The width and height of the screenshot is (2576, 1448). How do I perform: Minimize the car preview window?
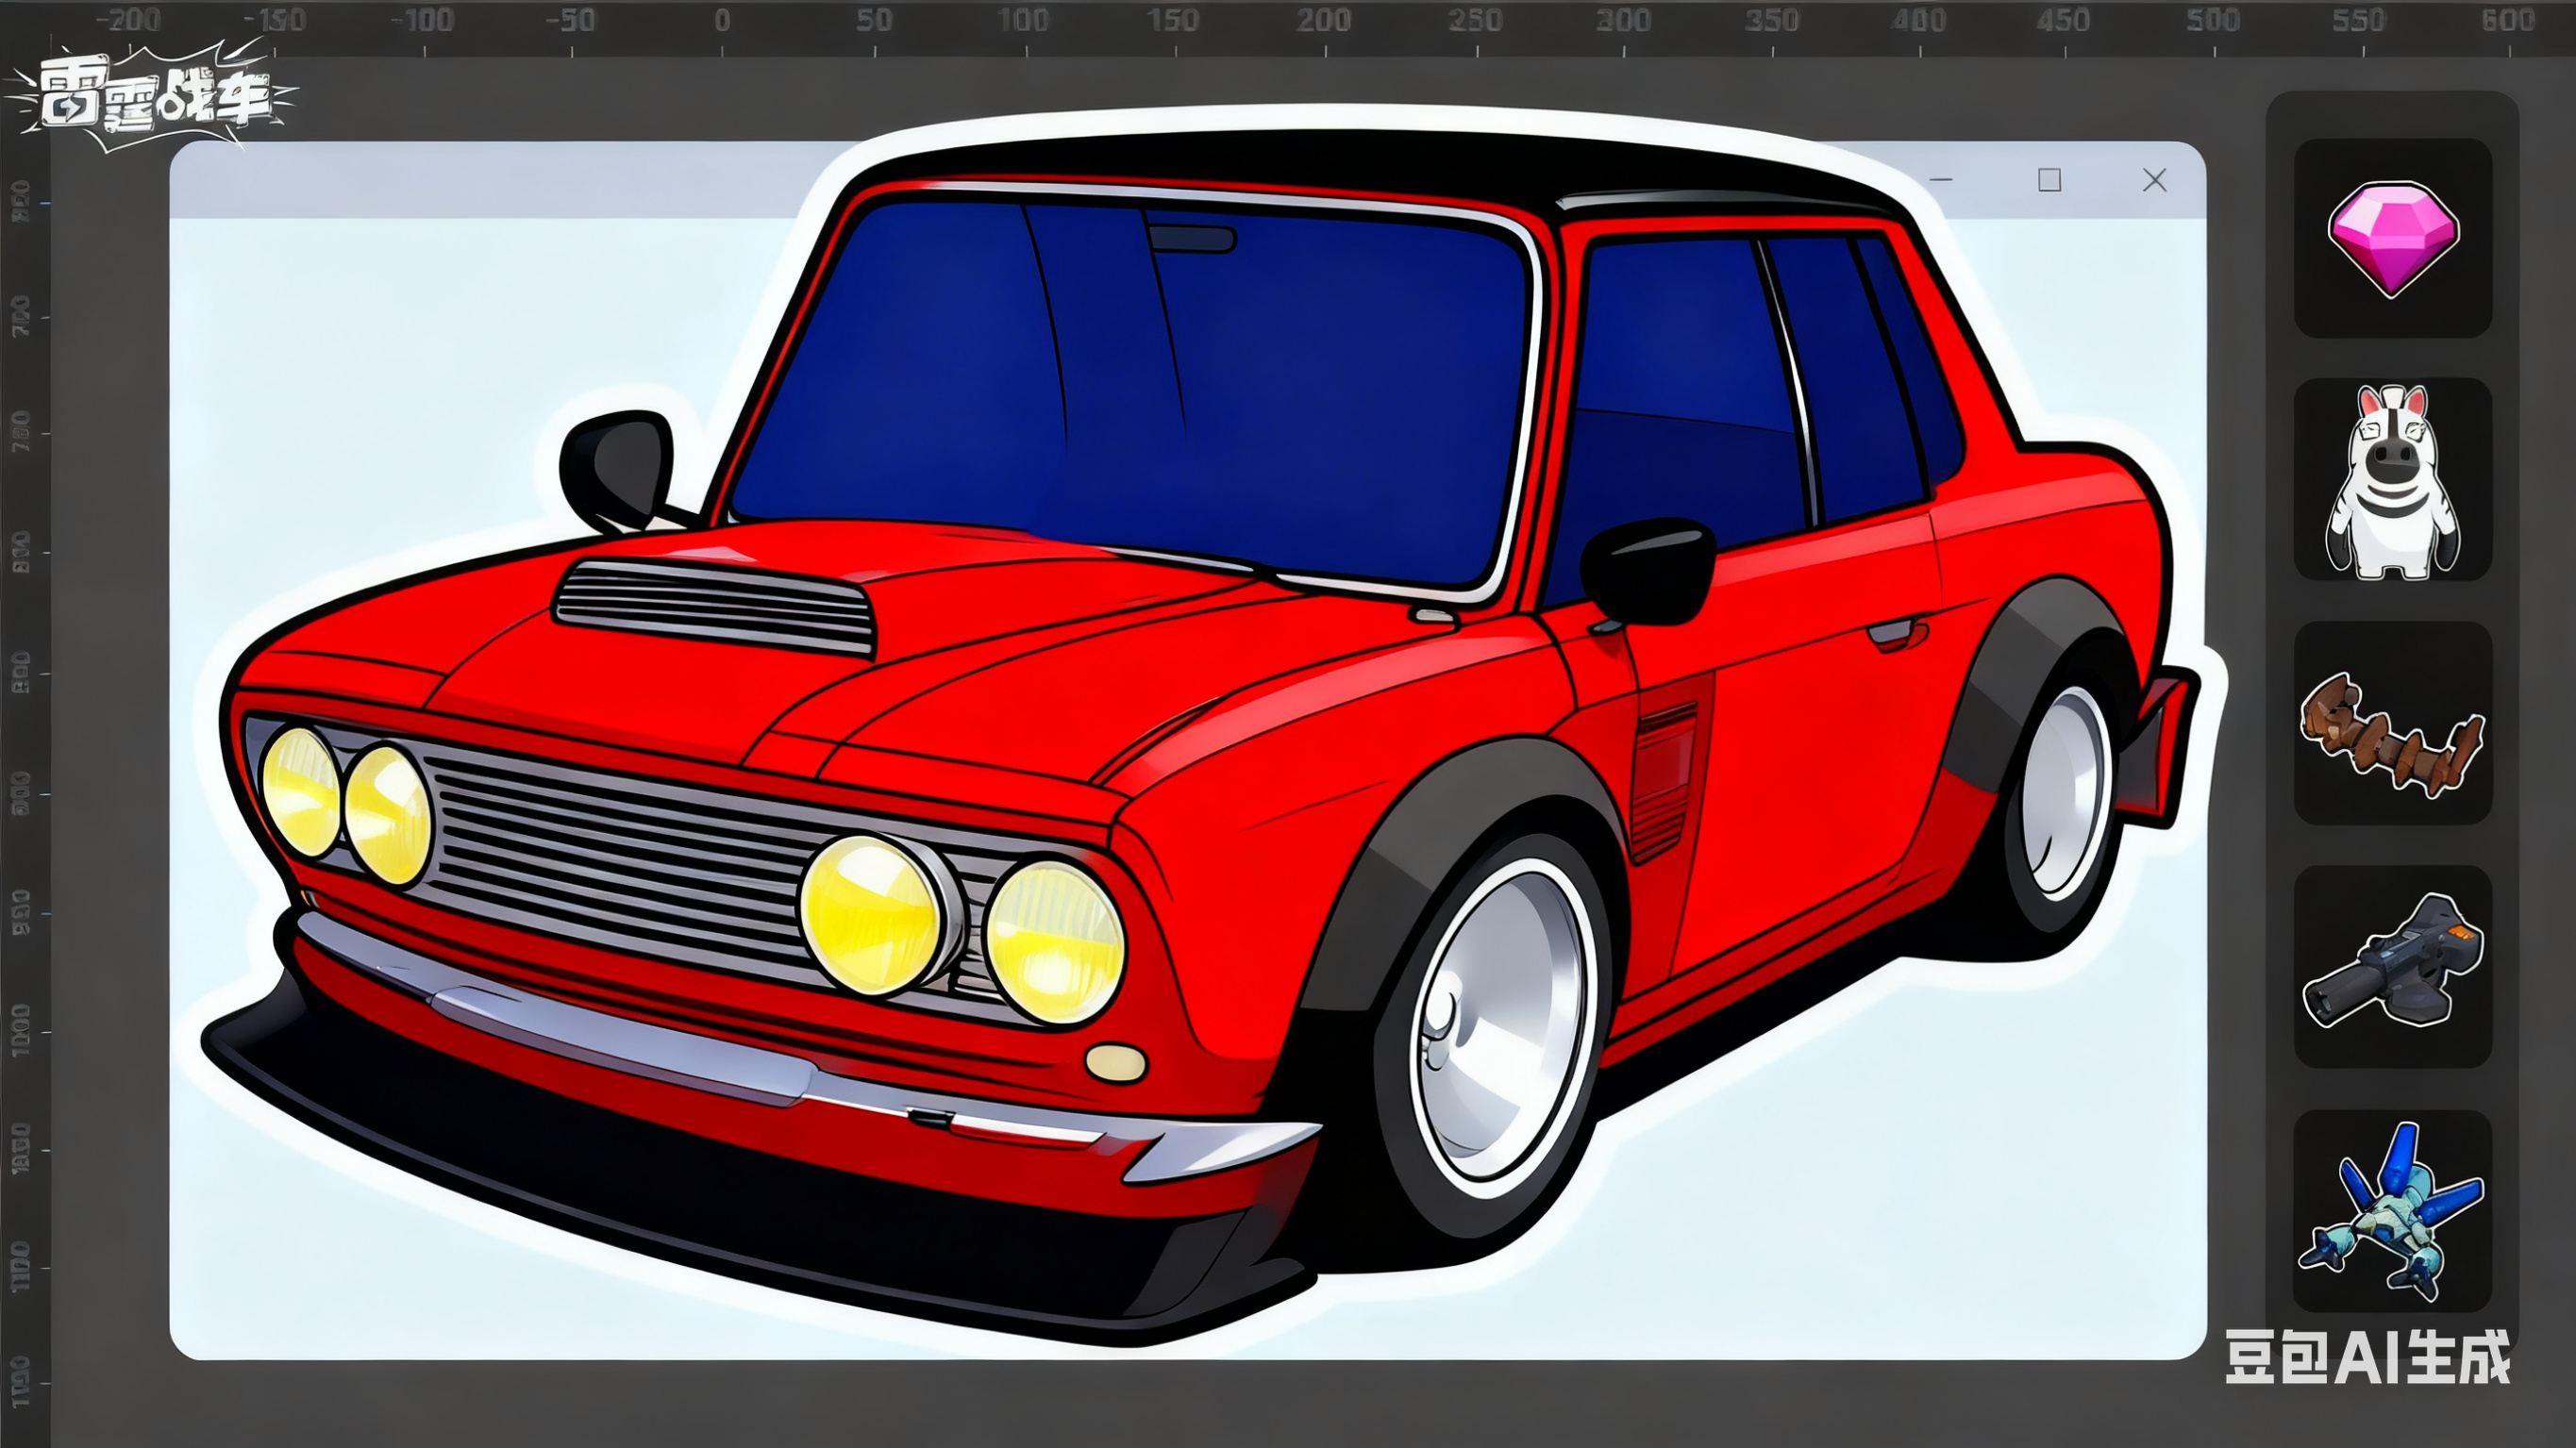point(1941,180)
